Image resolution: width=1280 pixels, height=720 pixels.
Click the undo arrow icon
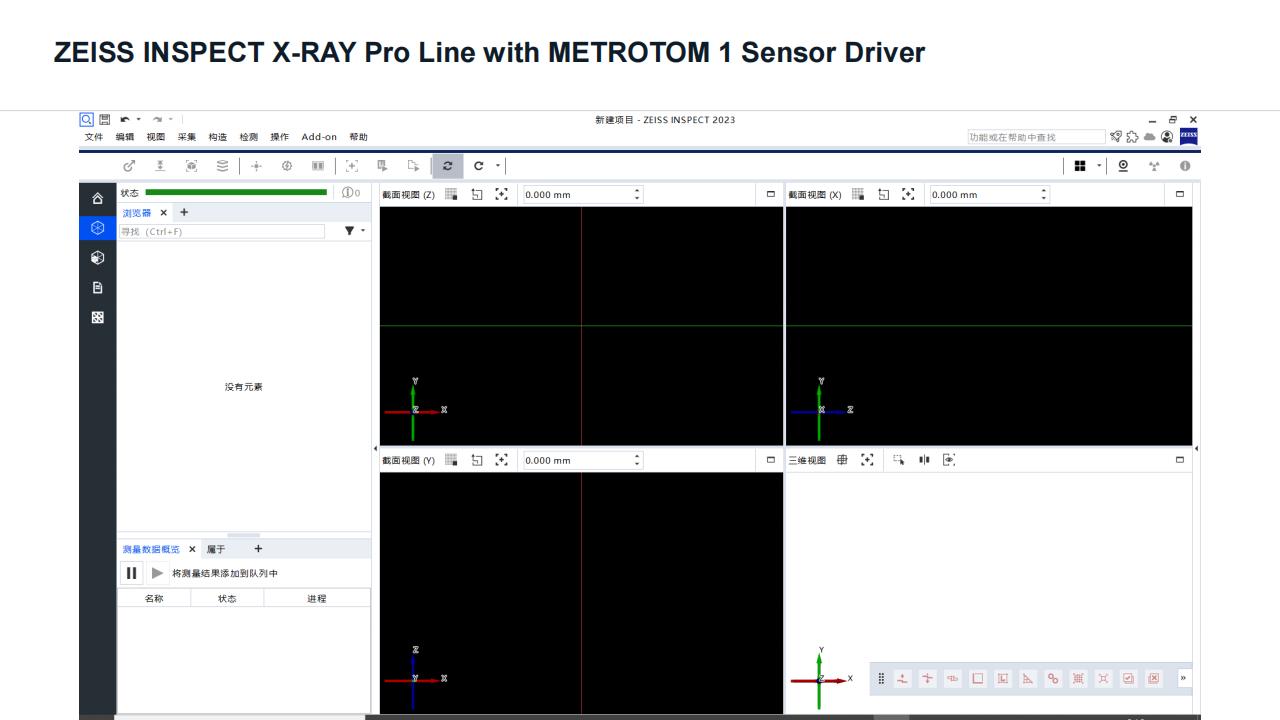tap(125, 120)
